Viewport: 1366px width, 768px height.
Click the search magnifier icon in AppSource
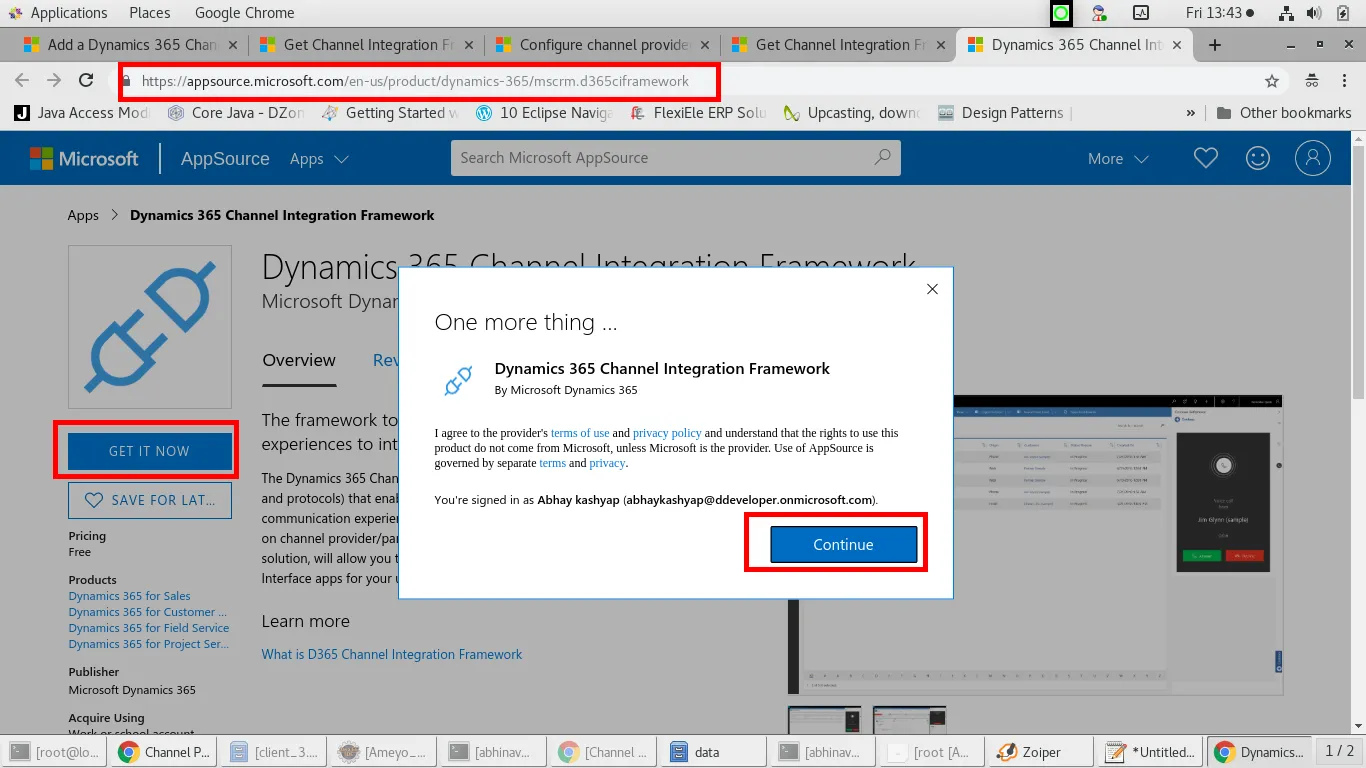(x=882, y=157)
